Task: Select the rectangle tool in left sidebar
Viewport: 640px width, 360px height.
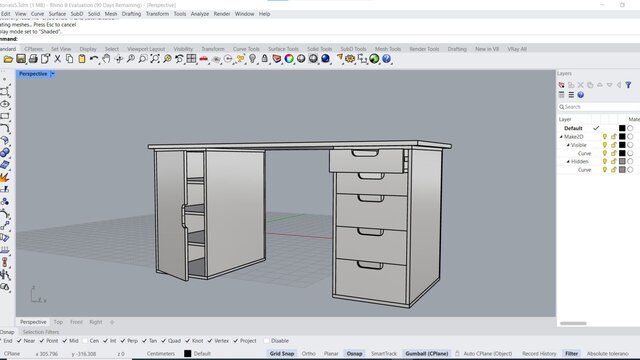Action: pyautogui.click(x=4, y=116)
